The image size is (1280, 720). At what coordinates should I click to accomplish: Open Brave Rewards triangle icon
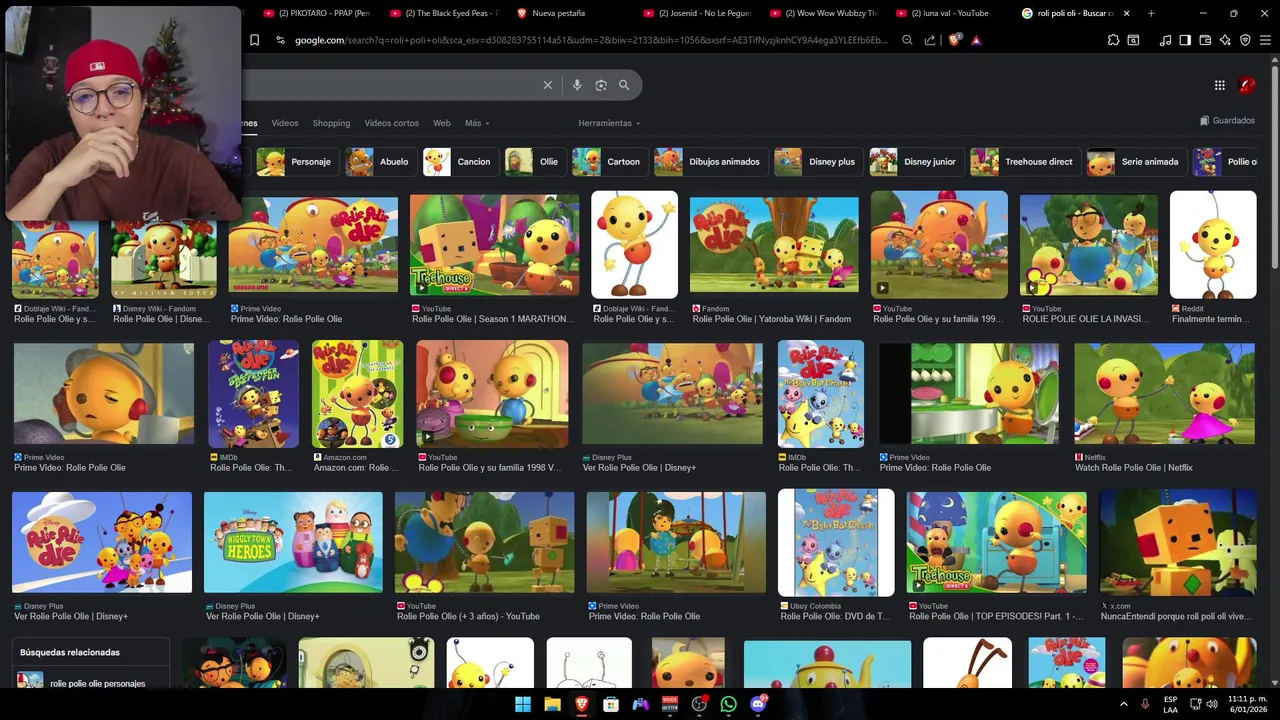(976, 40)
